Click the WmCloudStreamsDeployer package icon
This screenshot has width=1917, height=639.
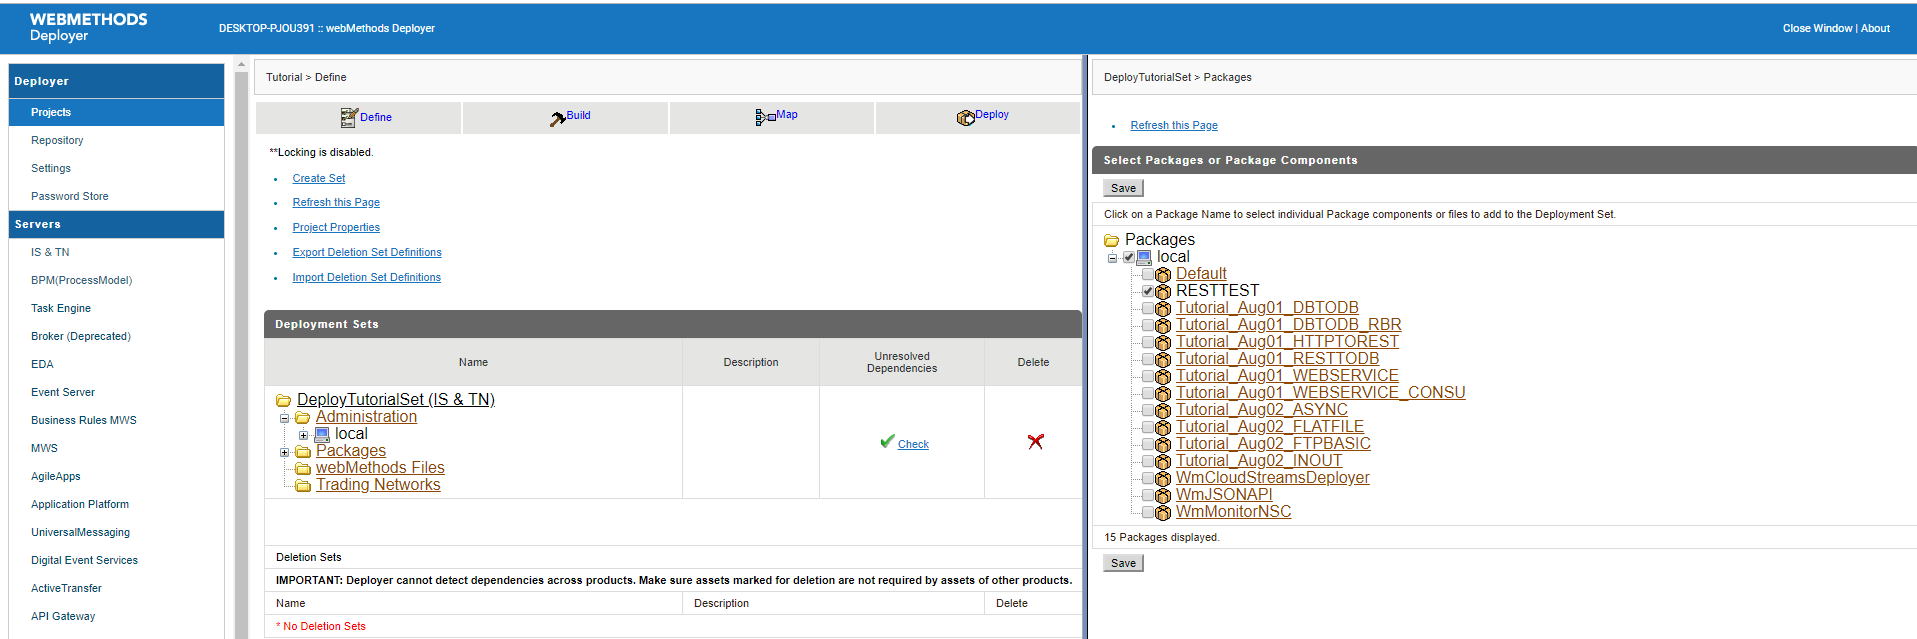tap(1163, 479)
